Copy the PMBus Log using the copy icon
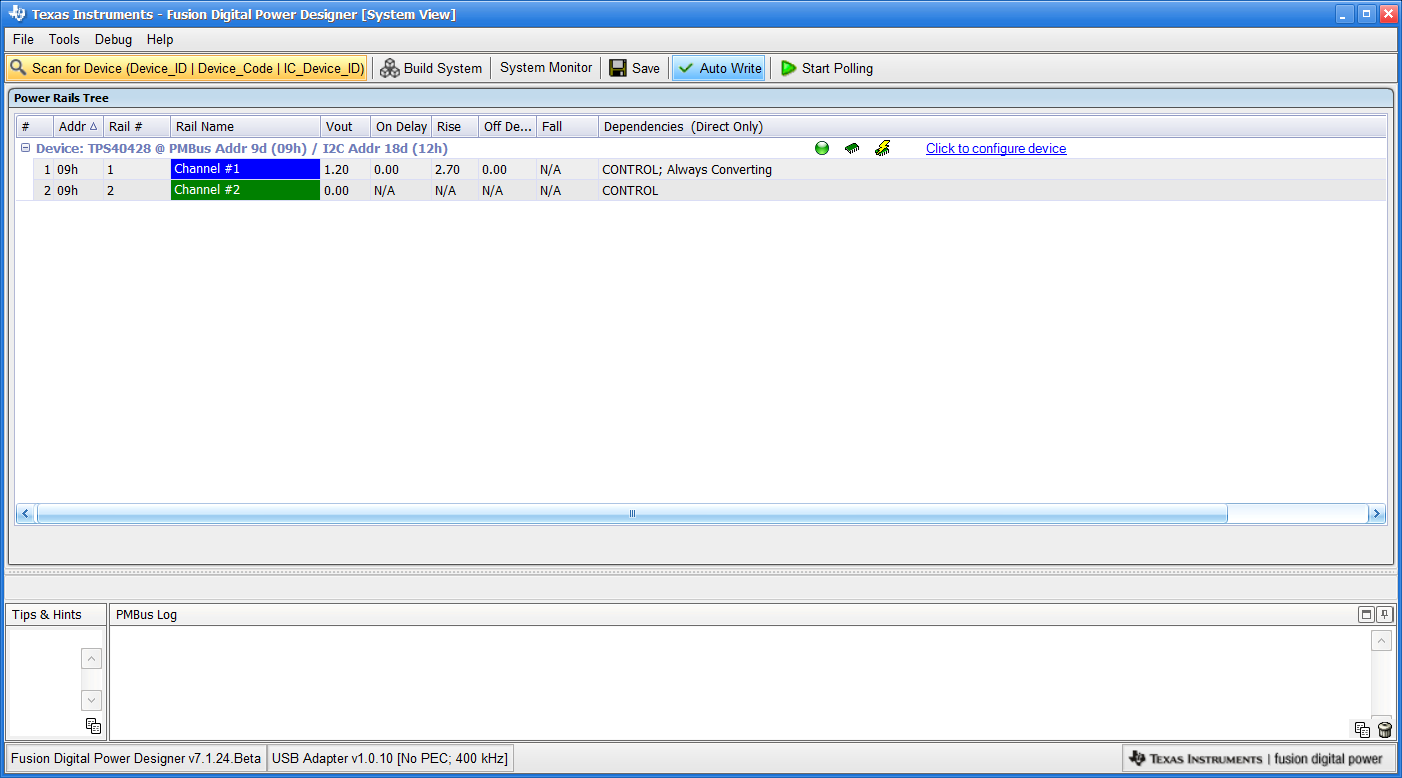This screenshot has height=778, width=1402. click(1362, 730)
